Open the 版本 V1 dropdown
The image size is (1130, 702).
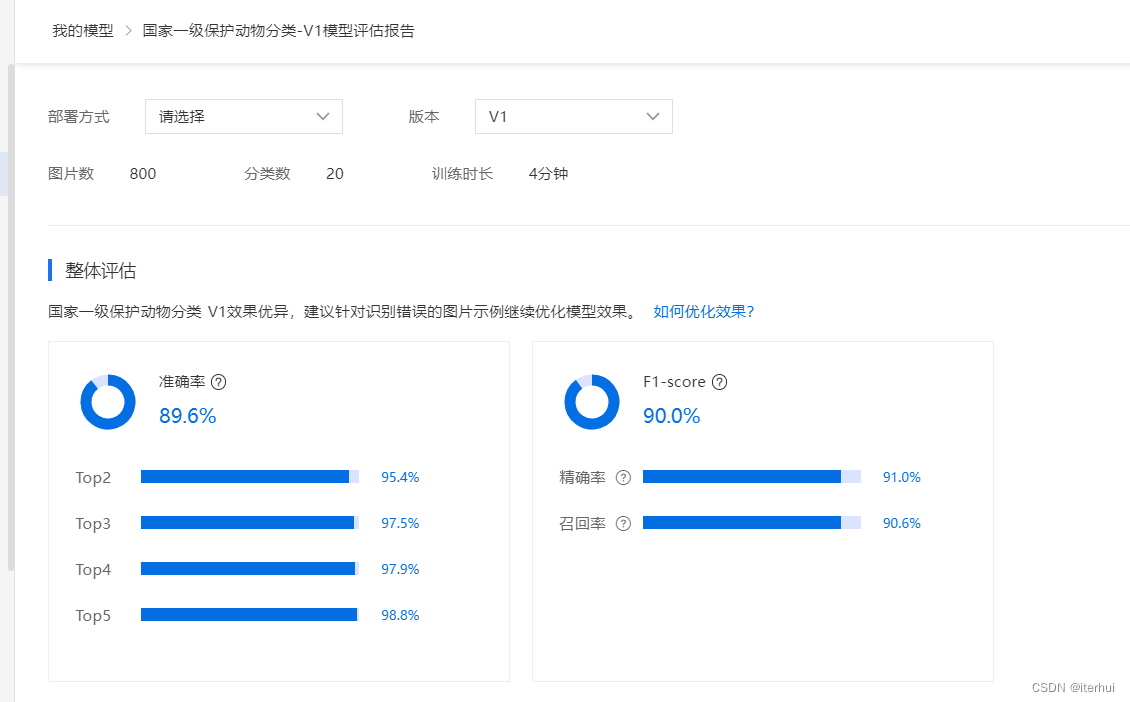pyautogui.click(x=574, y=117)
